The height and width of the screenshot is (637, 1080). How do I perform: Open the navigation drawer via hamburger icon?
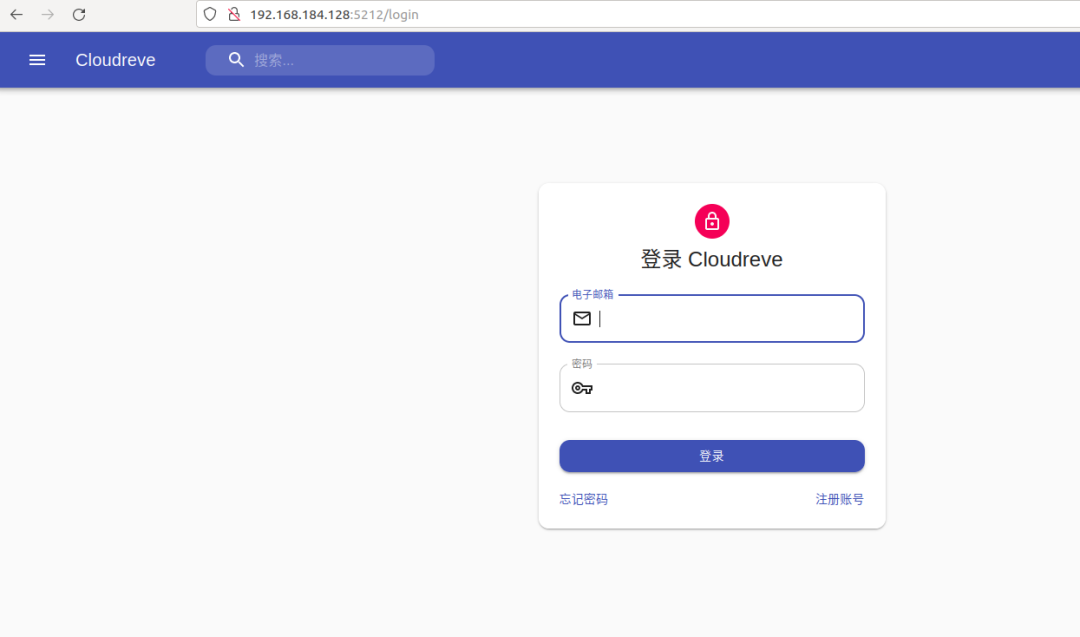[37, 59]
